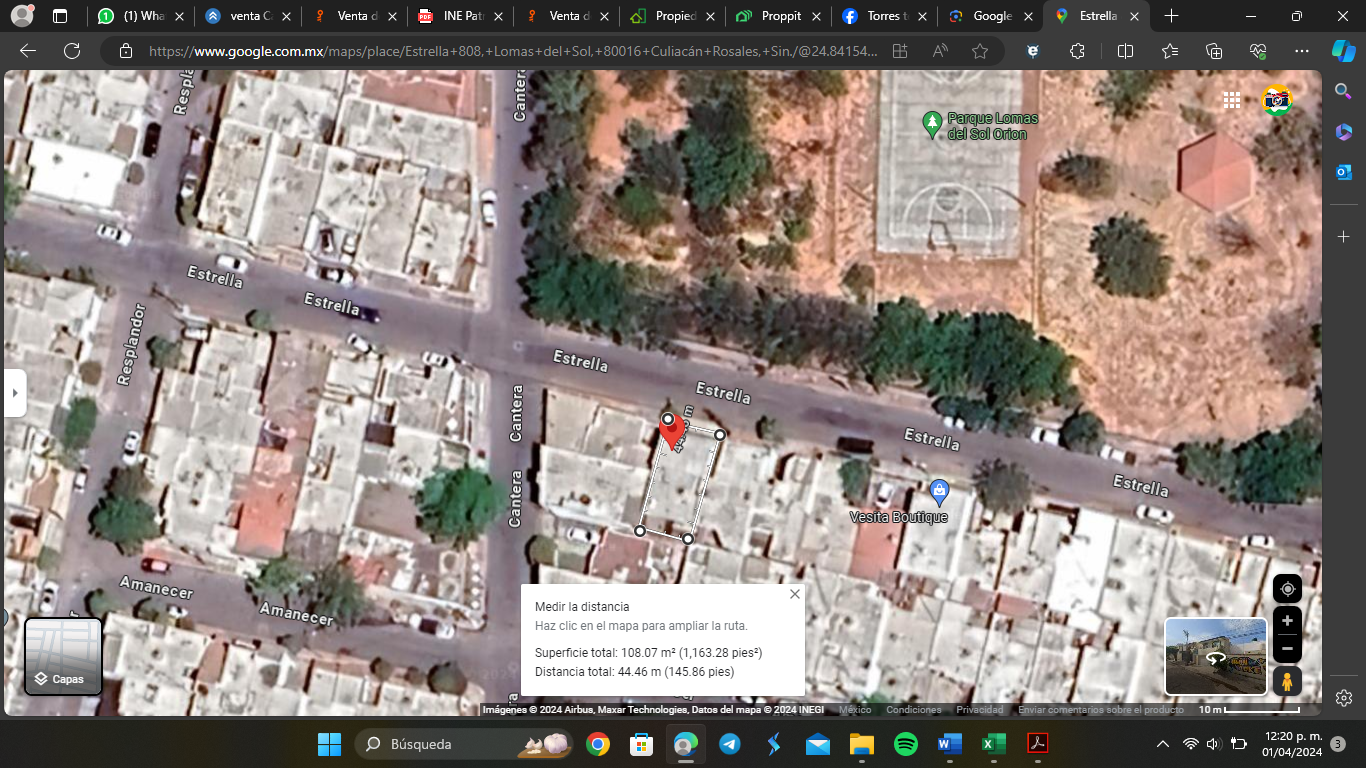This screenshot has width=1366, height=768.
Task: Open the Google apps grid
Action: [x=1231, y=100]
